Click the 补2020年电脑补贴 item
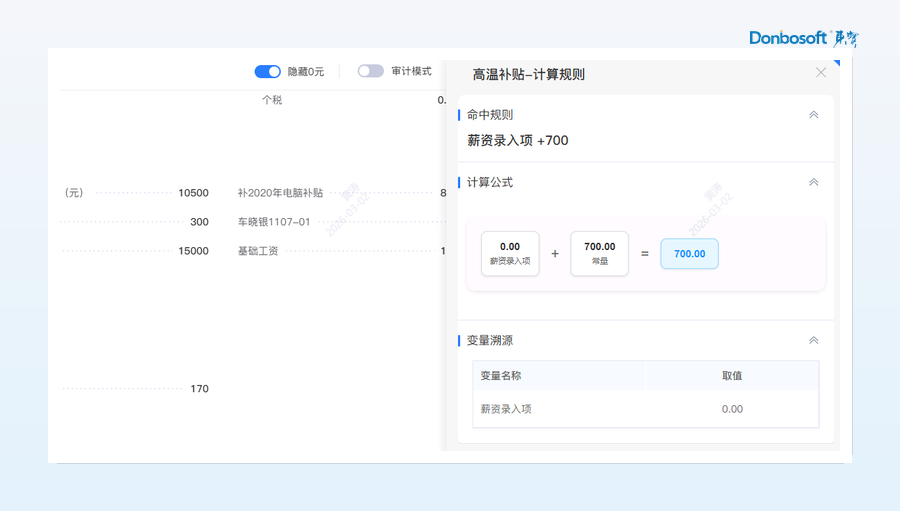 pyautogui.click(x=280, y=193)
